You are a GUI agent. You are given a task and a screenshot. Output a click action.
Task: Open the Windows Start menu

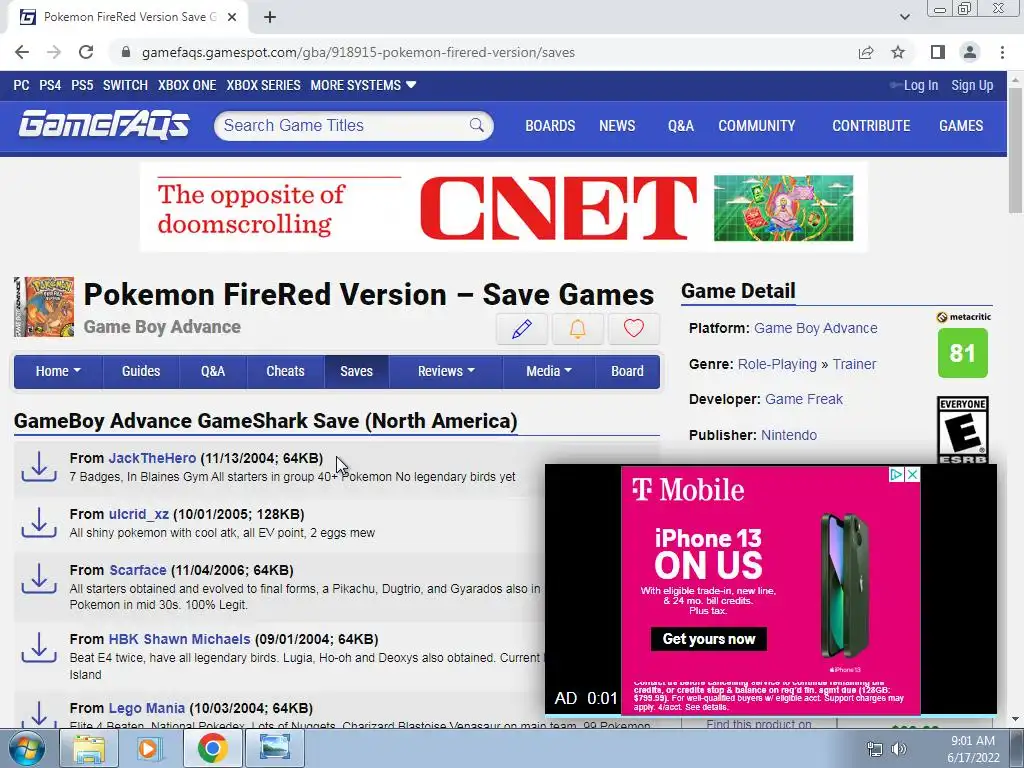coord(26,748)
